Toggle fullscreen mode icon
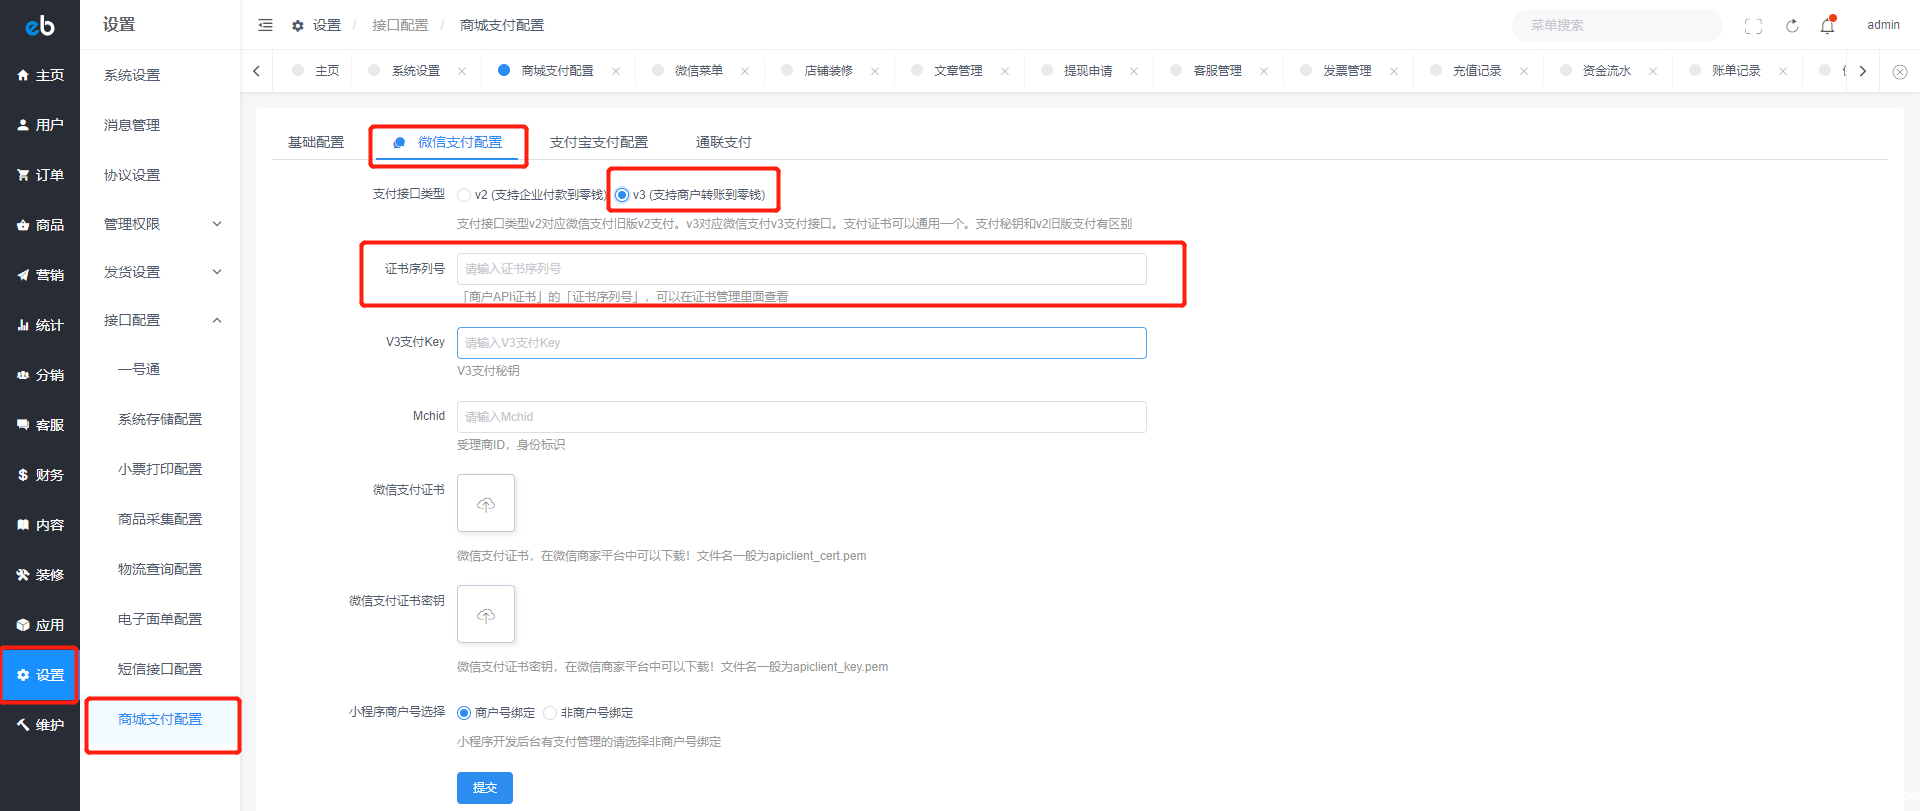 pos(1753,26)
